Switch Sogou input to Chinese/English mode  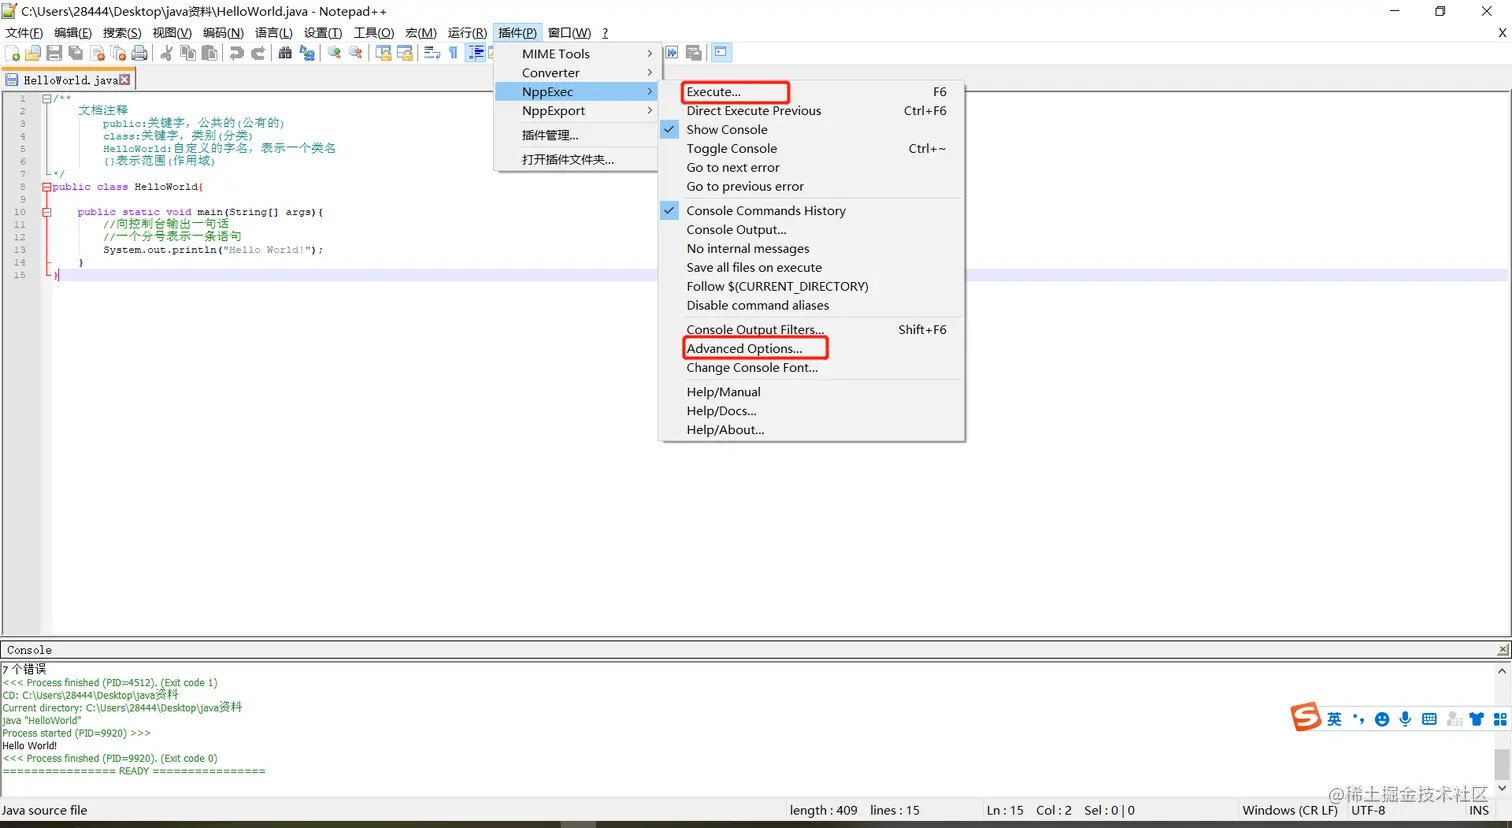pos(1334,719)
